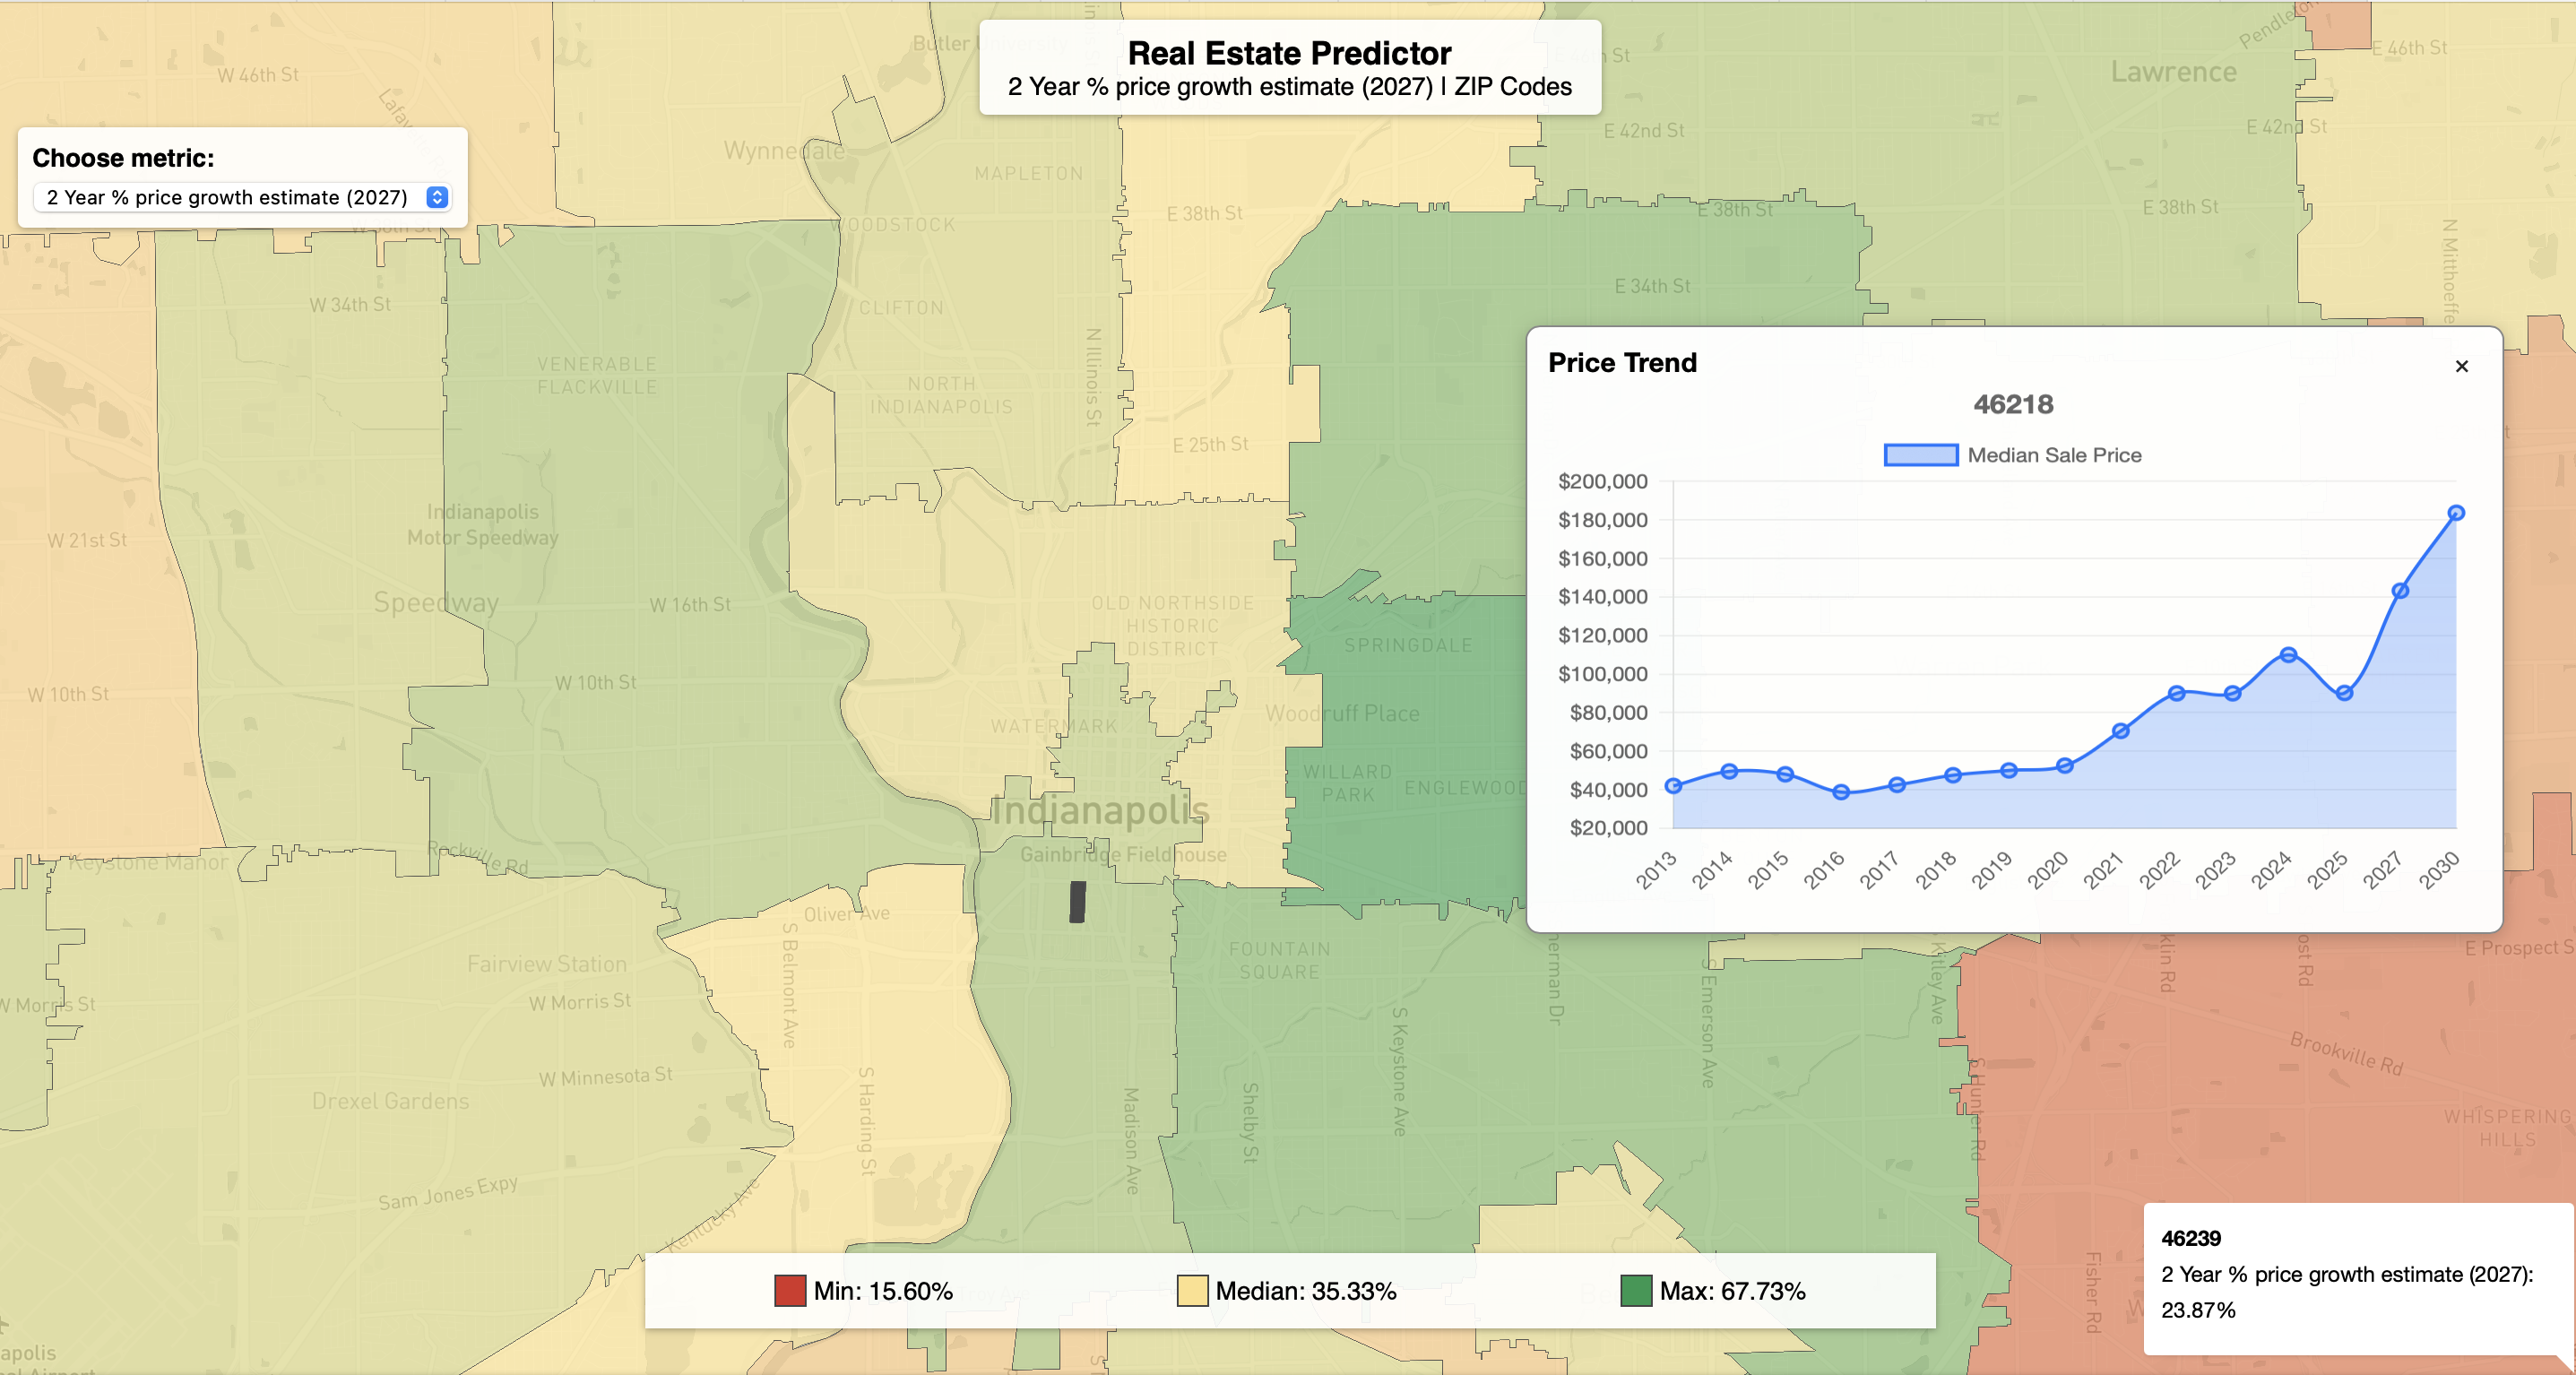Select the 2014 data point on chart
Viewport: 2576px width, 1375px height.
(x=1729, y=771)
